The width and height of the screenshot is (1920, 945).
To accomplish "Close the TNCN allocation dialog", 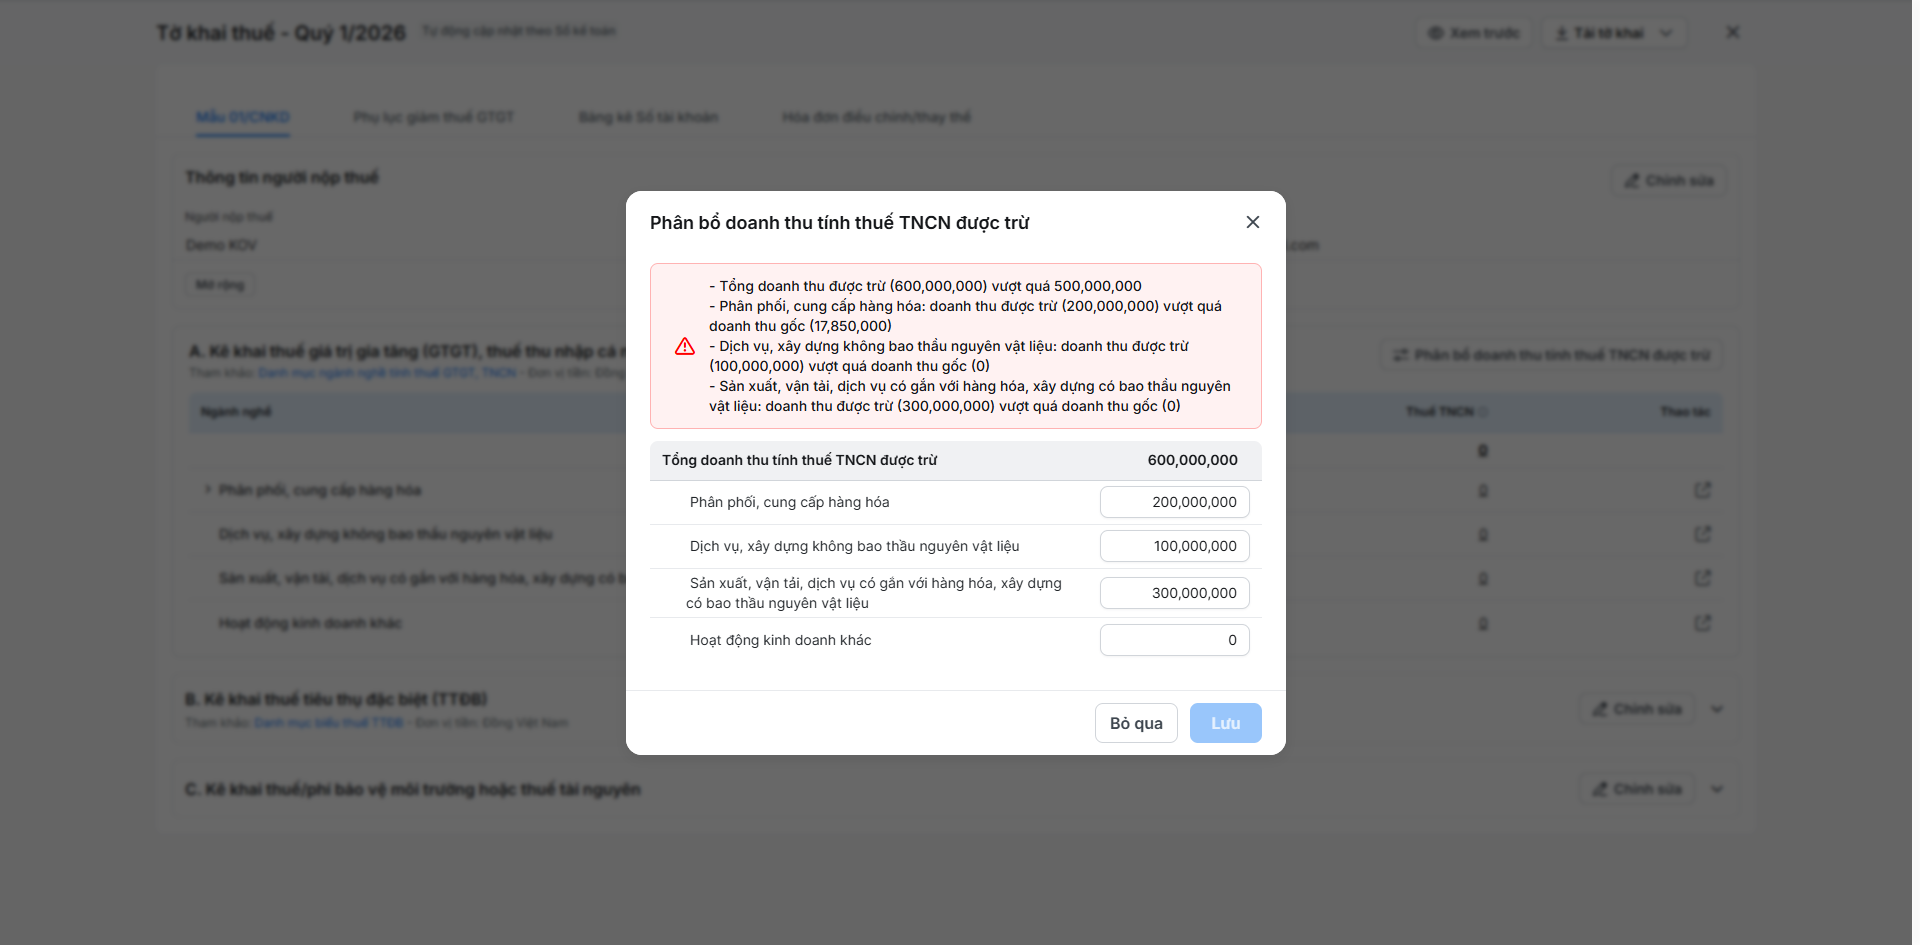I will click(x=1252, y=222).
